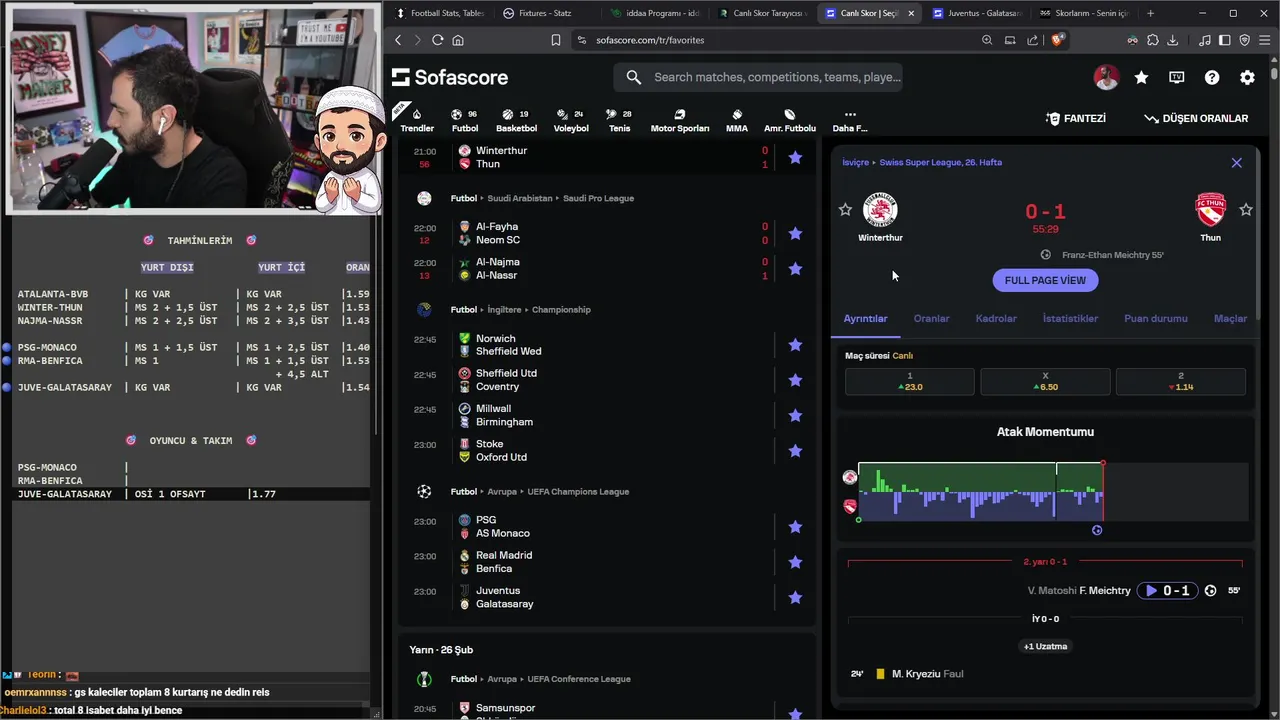
Task: Switch to Juventus - Galatasaray browser tab
Action: pyautogui.click(x=976, y=13)
